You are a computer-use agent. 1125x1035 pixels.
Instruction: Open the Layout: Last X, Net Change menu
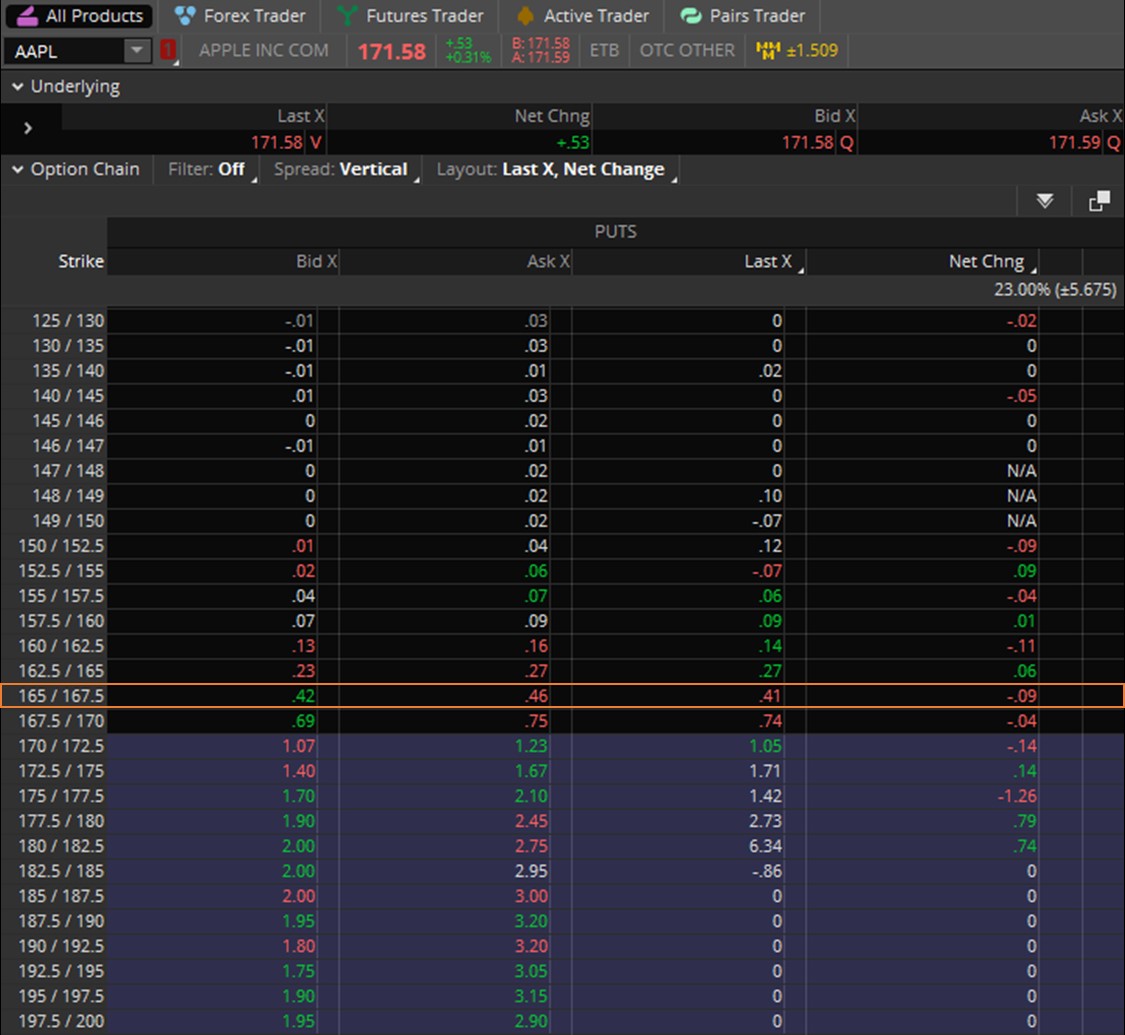(x=551, y=170)
